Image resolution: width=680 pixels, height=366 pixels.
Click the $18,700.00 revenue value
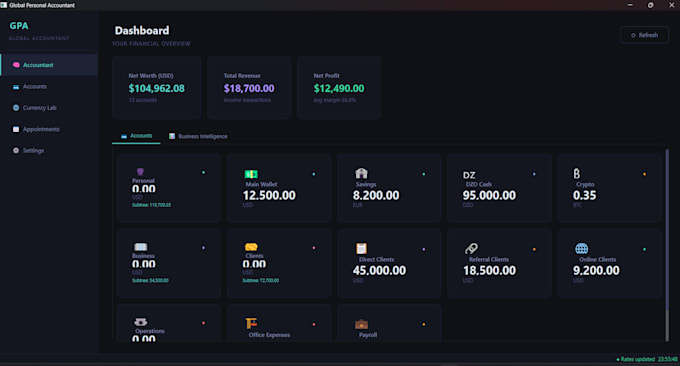pyautogui.click(x=249, y=88)
